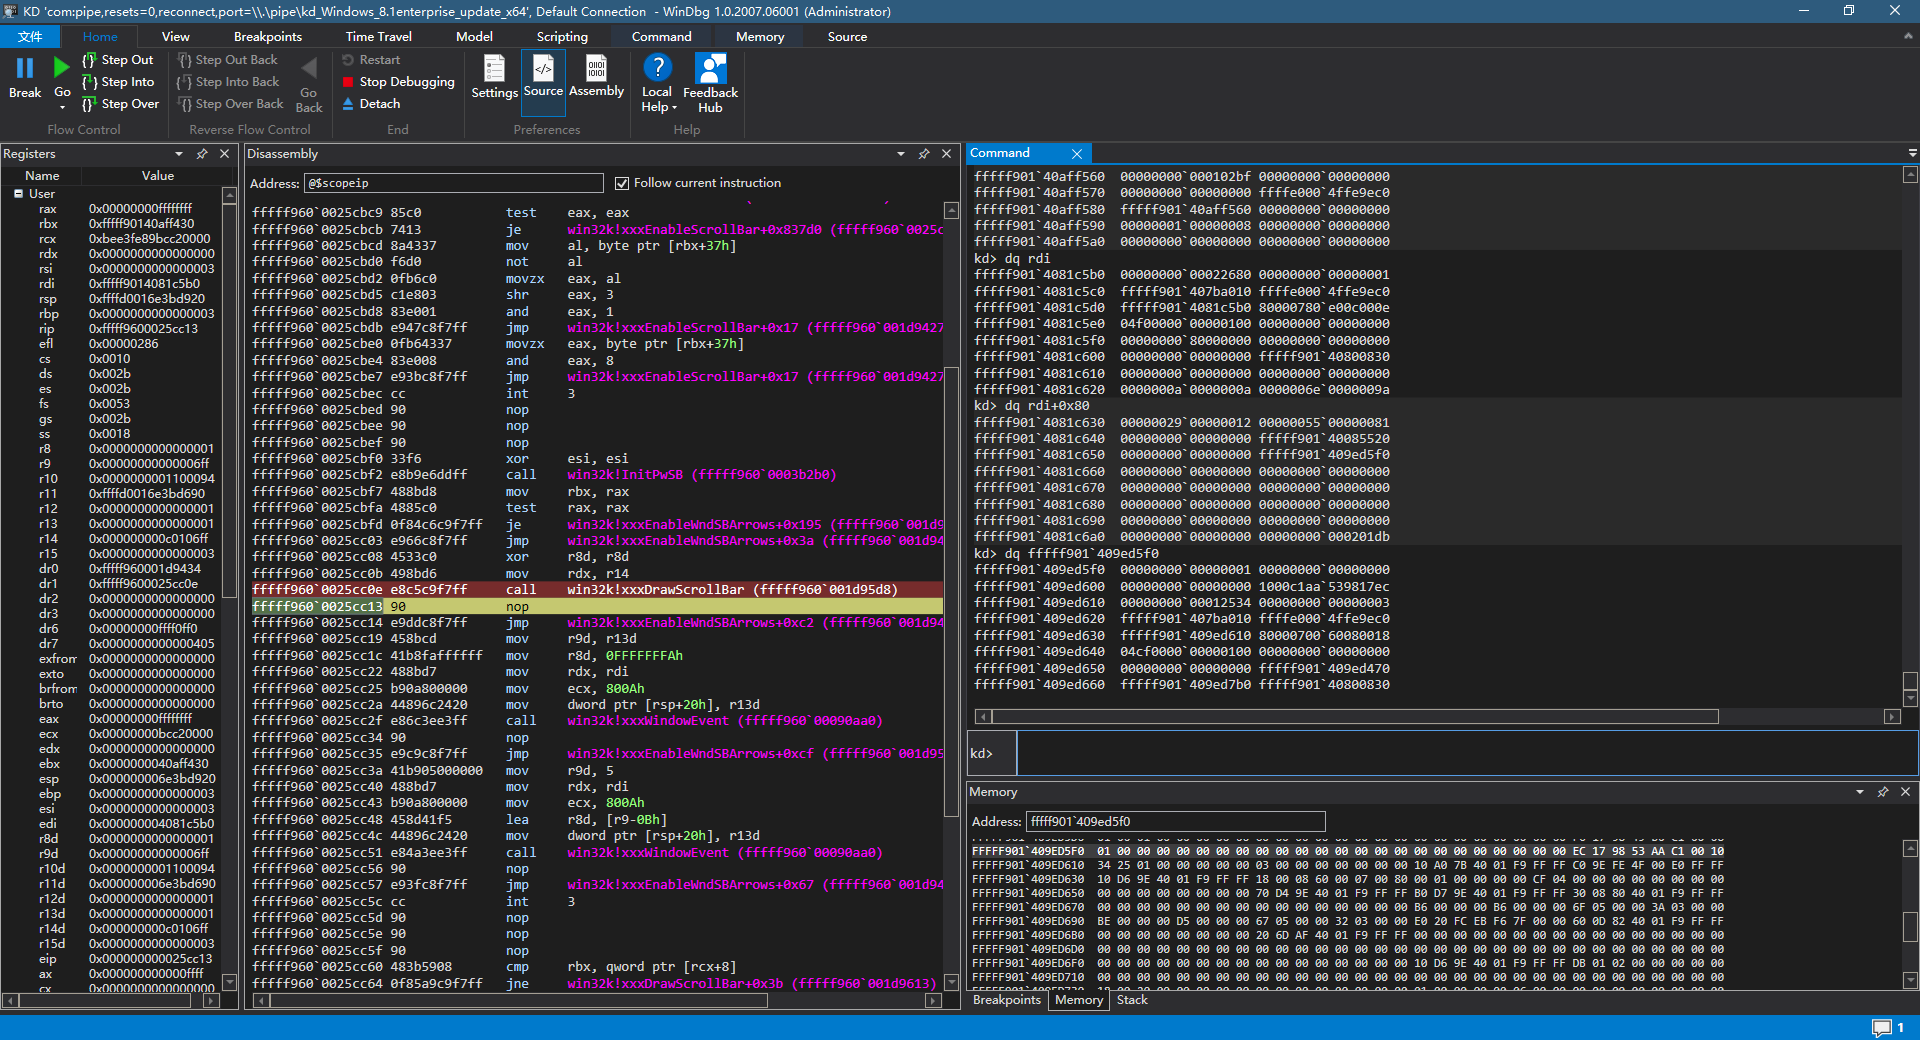Click the Detach icon

(348, 104)
